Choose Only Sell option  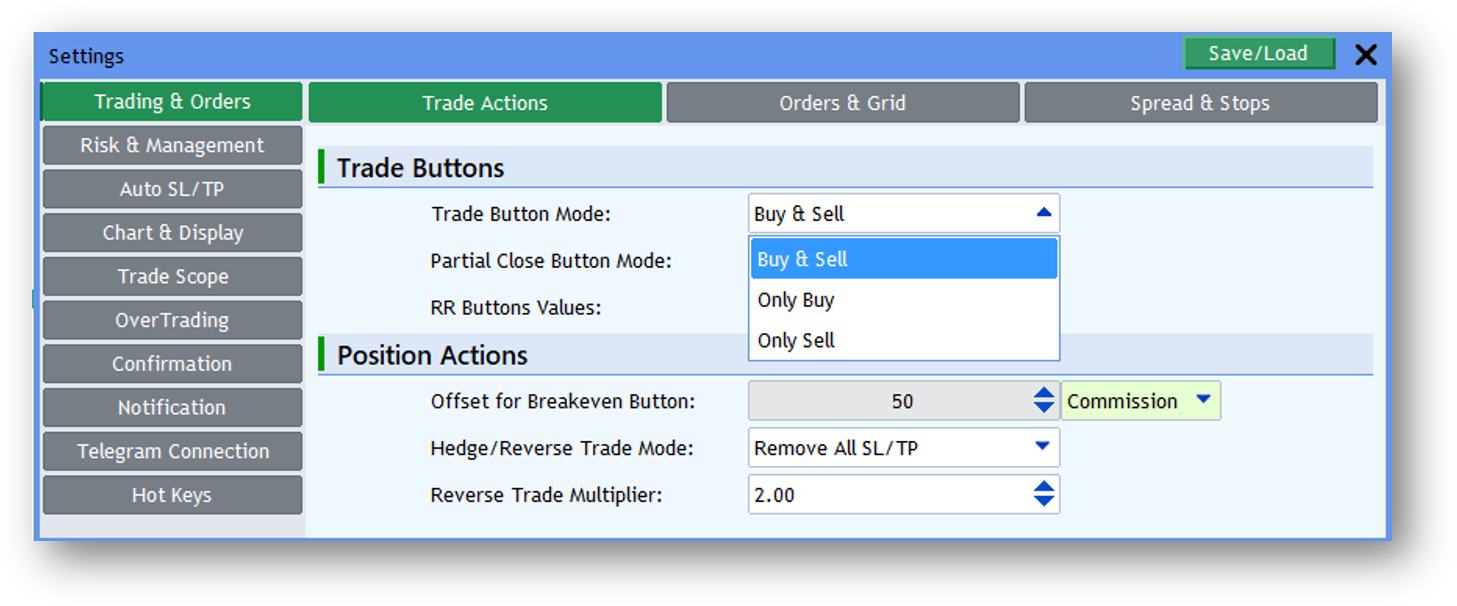click(x=904, y=340)
